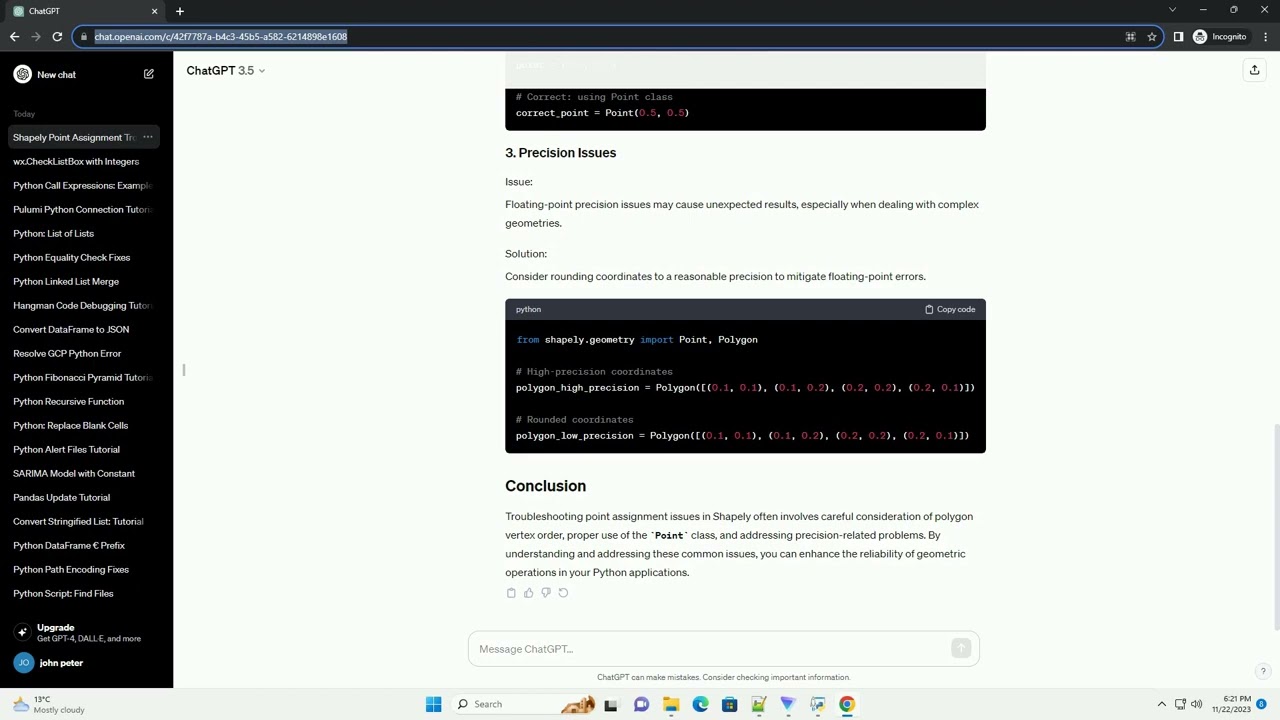Open Resolve GCP Python Error chat
Image resolution: width=1280 pixels, height=720 pixels.
(x=86, y=353)
